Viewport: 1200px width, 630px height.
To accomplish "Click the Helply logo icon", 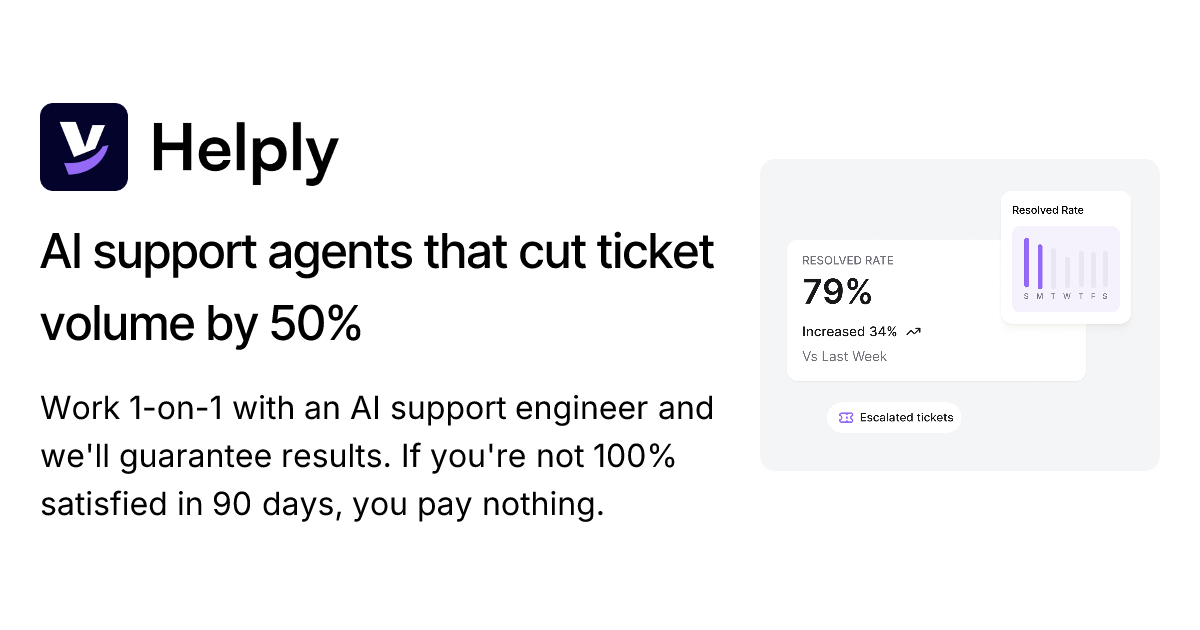I will [84, 147].
